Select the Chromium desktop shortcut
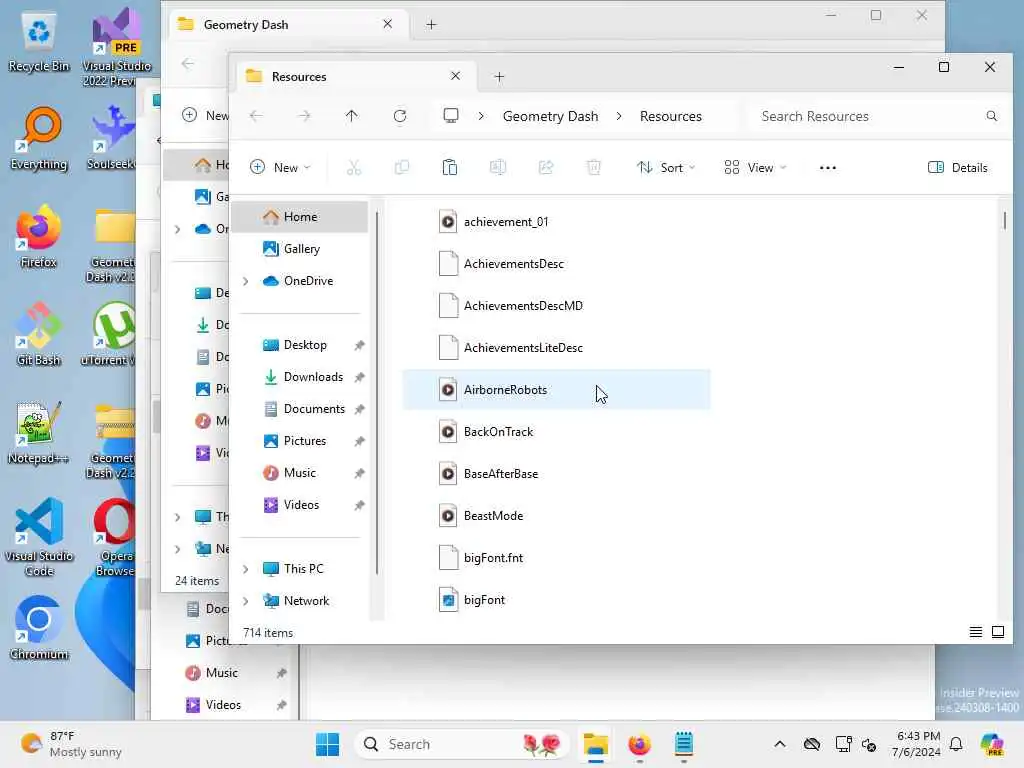 click(39, 628)
